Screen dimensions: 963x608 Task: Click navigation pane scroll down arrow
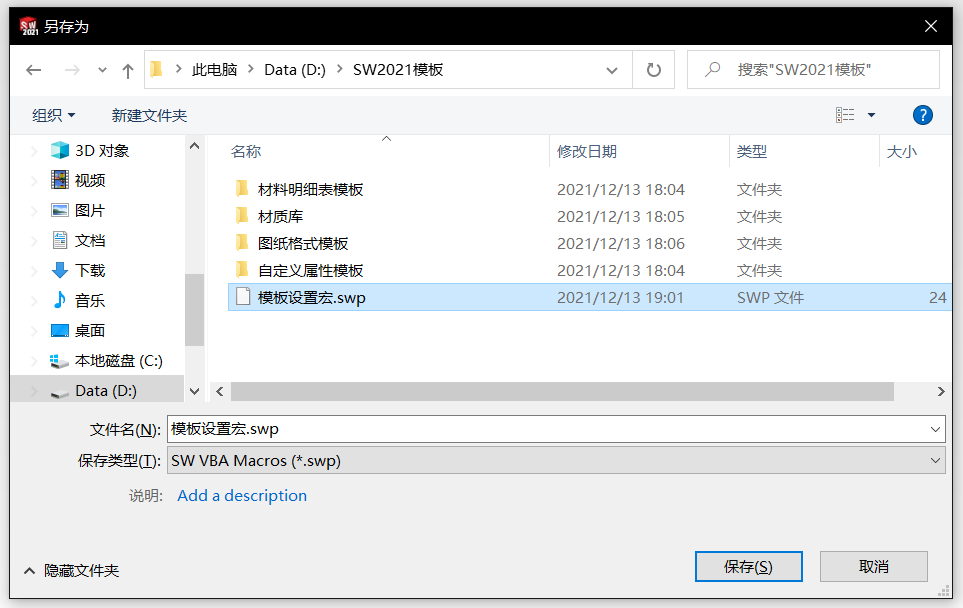pos(195,391)
